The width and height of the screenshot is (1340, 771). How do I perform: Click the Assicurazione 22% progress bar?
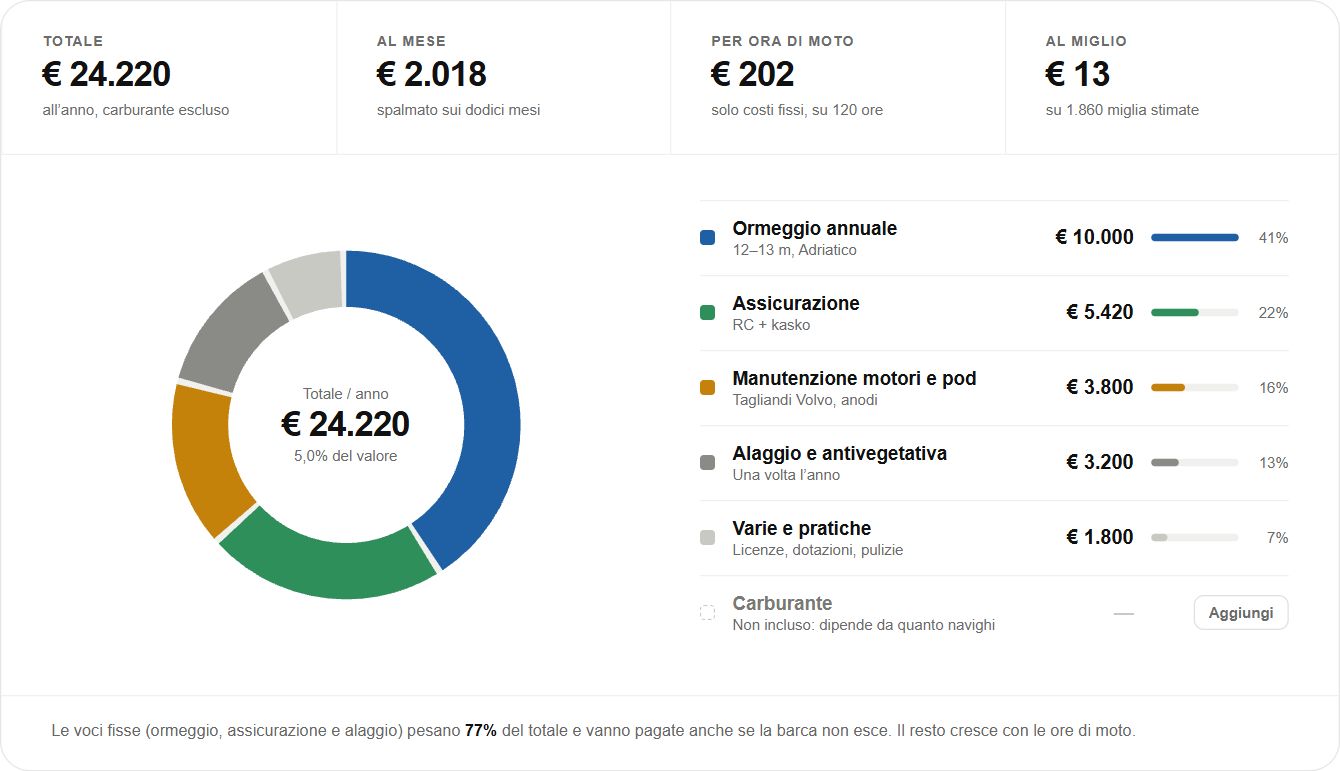1195,313
